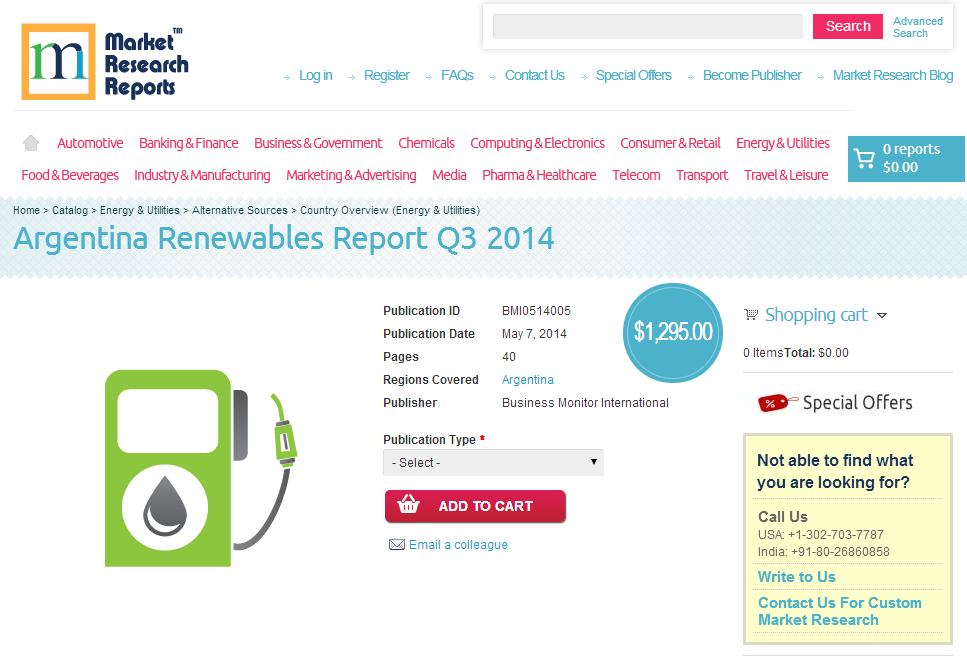
Task: Select the Computing & Electronics category
Action: (x=537, y=143)
